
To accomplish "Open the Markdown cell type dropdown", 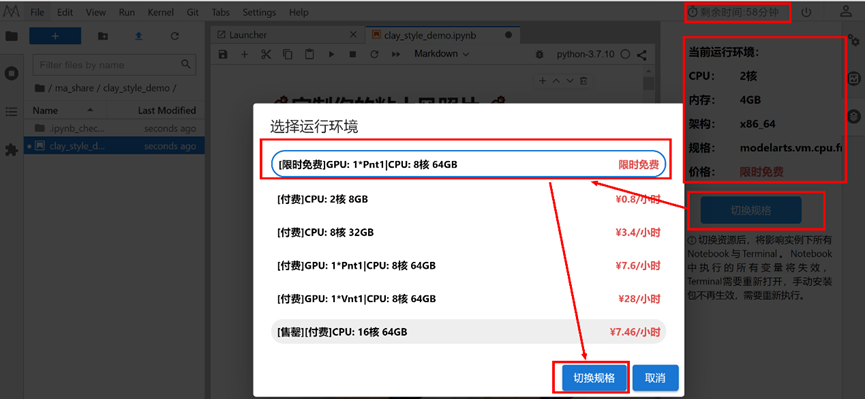I will pyautogui.click(x=441, y=54).
